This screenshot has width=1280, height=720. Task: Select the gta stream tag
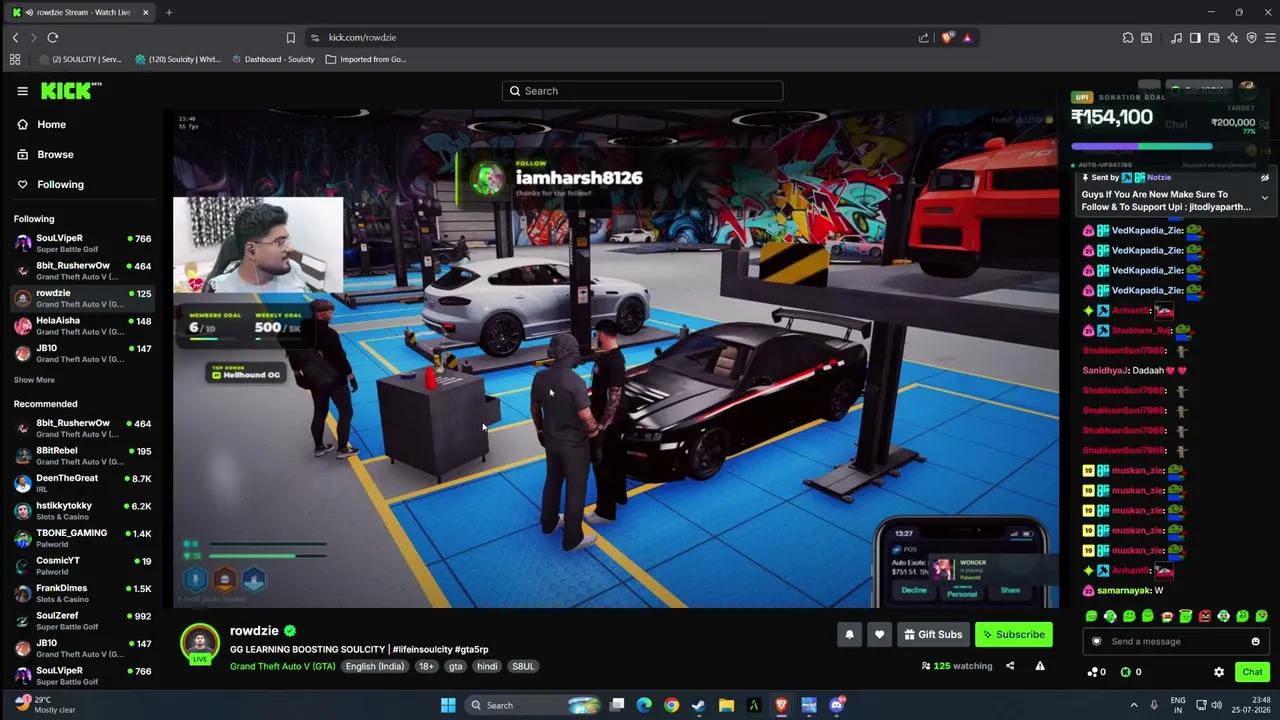(x=456, y=667)
